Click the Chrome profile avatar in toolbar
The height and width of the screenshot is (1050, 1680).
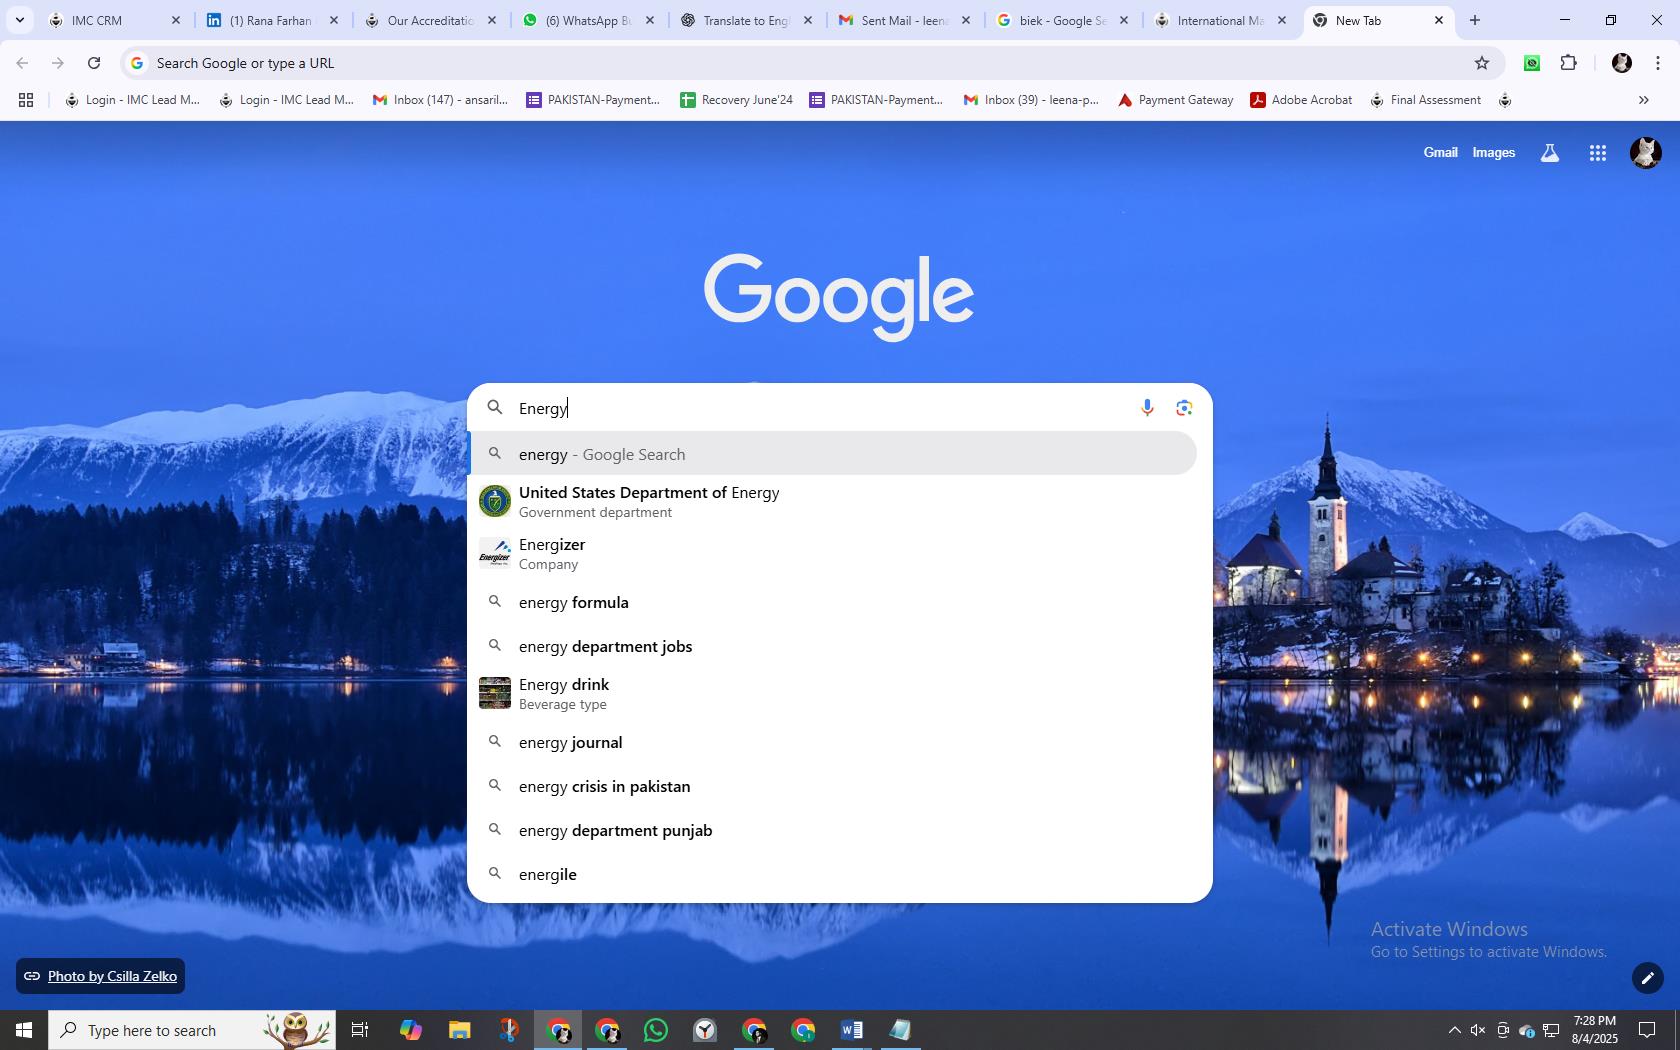[1621, 63]
